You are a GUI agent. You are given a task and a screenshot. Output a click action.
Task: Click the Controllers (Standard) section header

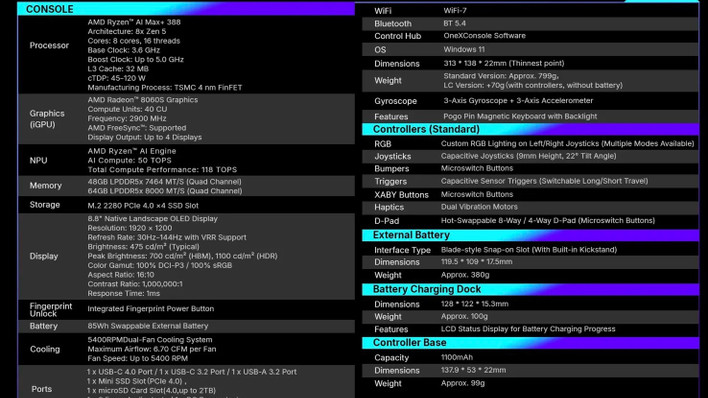530,129
